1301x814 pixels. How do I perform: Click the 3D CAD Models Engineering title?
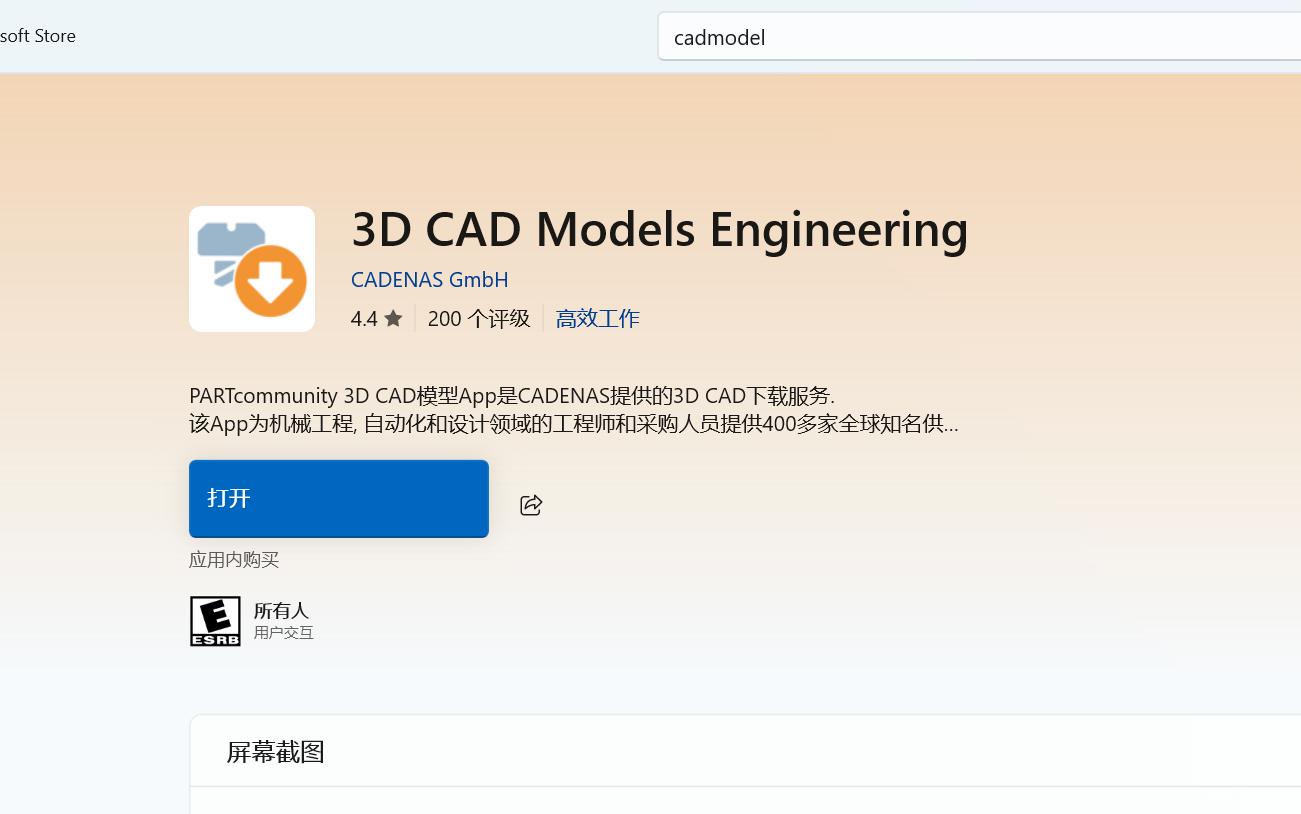point(660,230)
